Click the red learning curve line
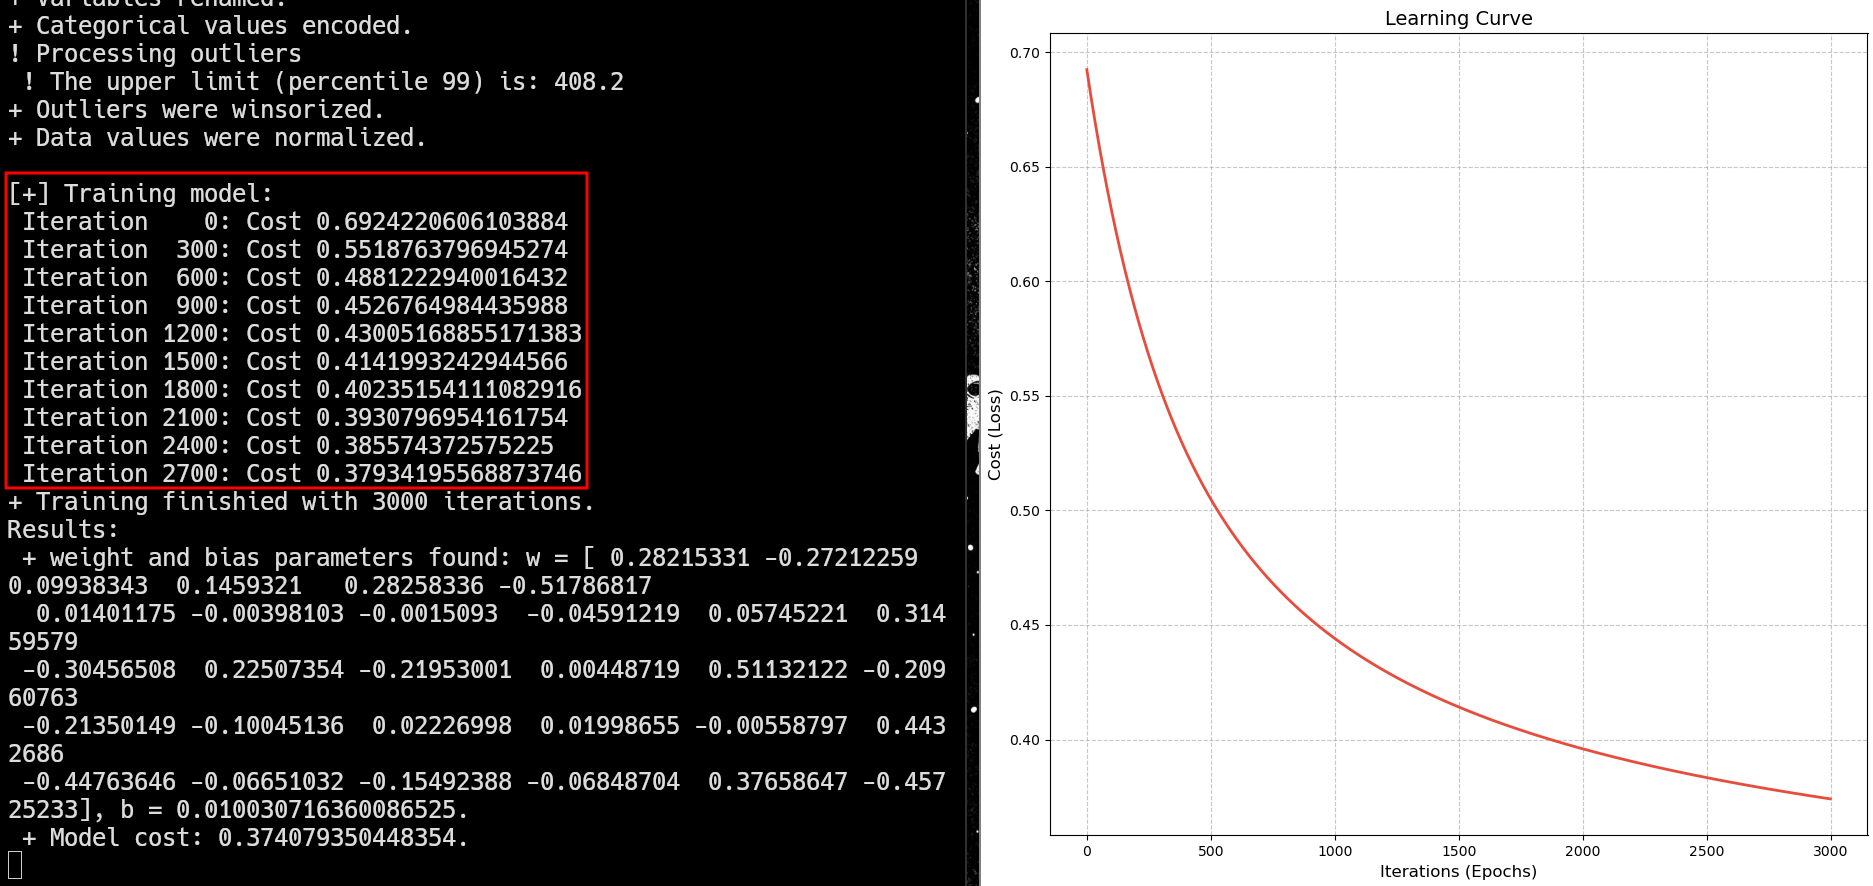The height and width of the screenshot is (886, 1873). coord(1335,638)
